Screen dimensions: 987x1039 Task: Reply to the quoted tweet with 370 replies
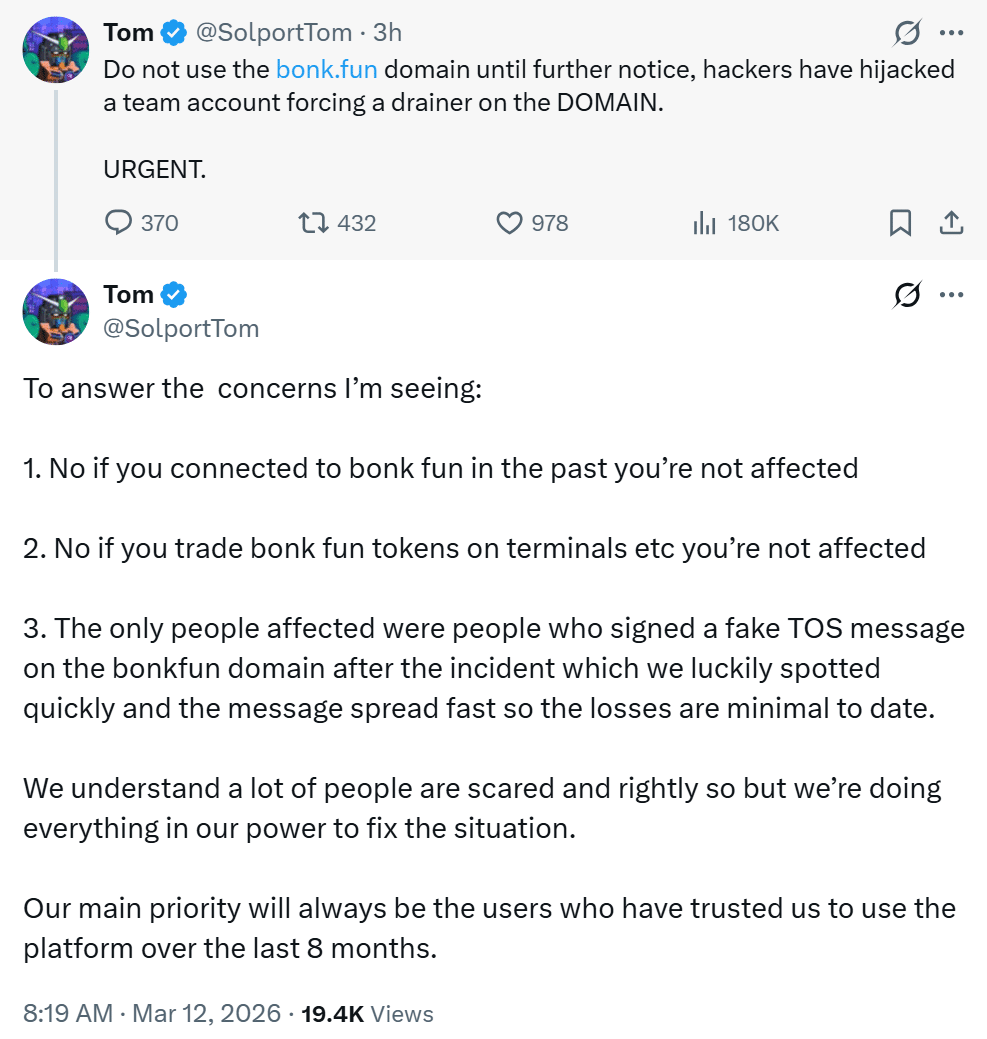click(119, 222)
